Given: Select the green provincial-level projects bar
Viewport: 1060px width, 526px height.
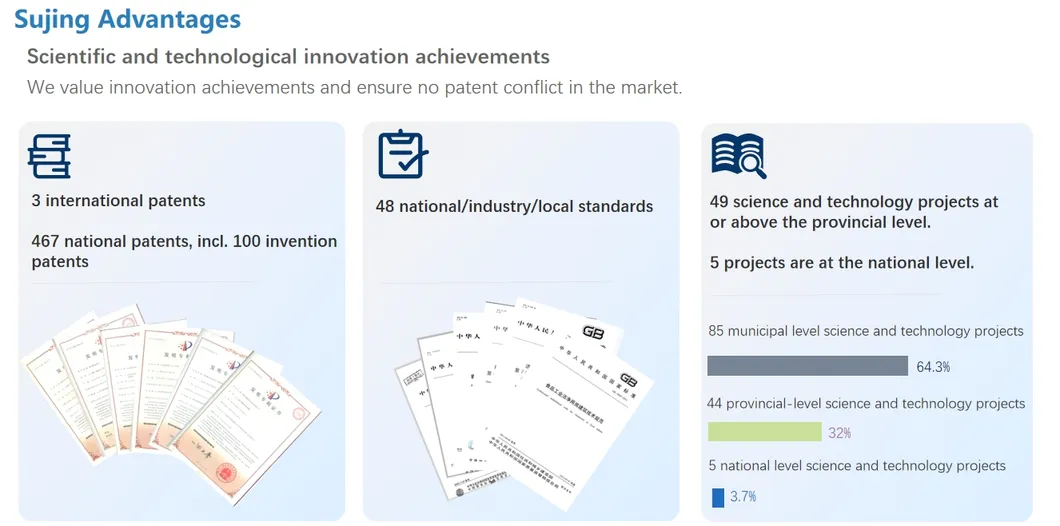Looking at the screenshot, I should pyautogui.click(x=764, y=432).
